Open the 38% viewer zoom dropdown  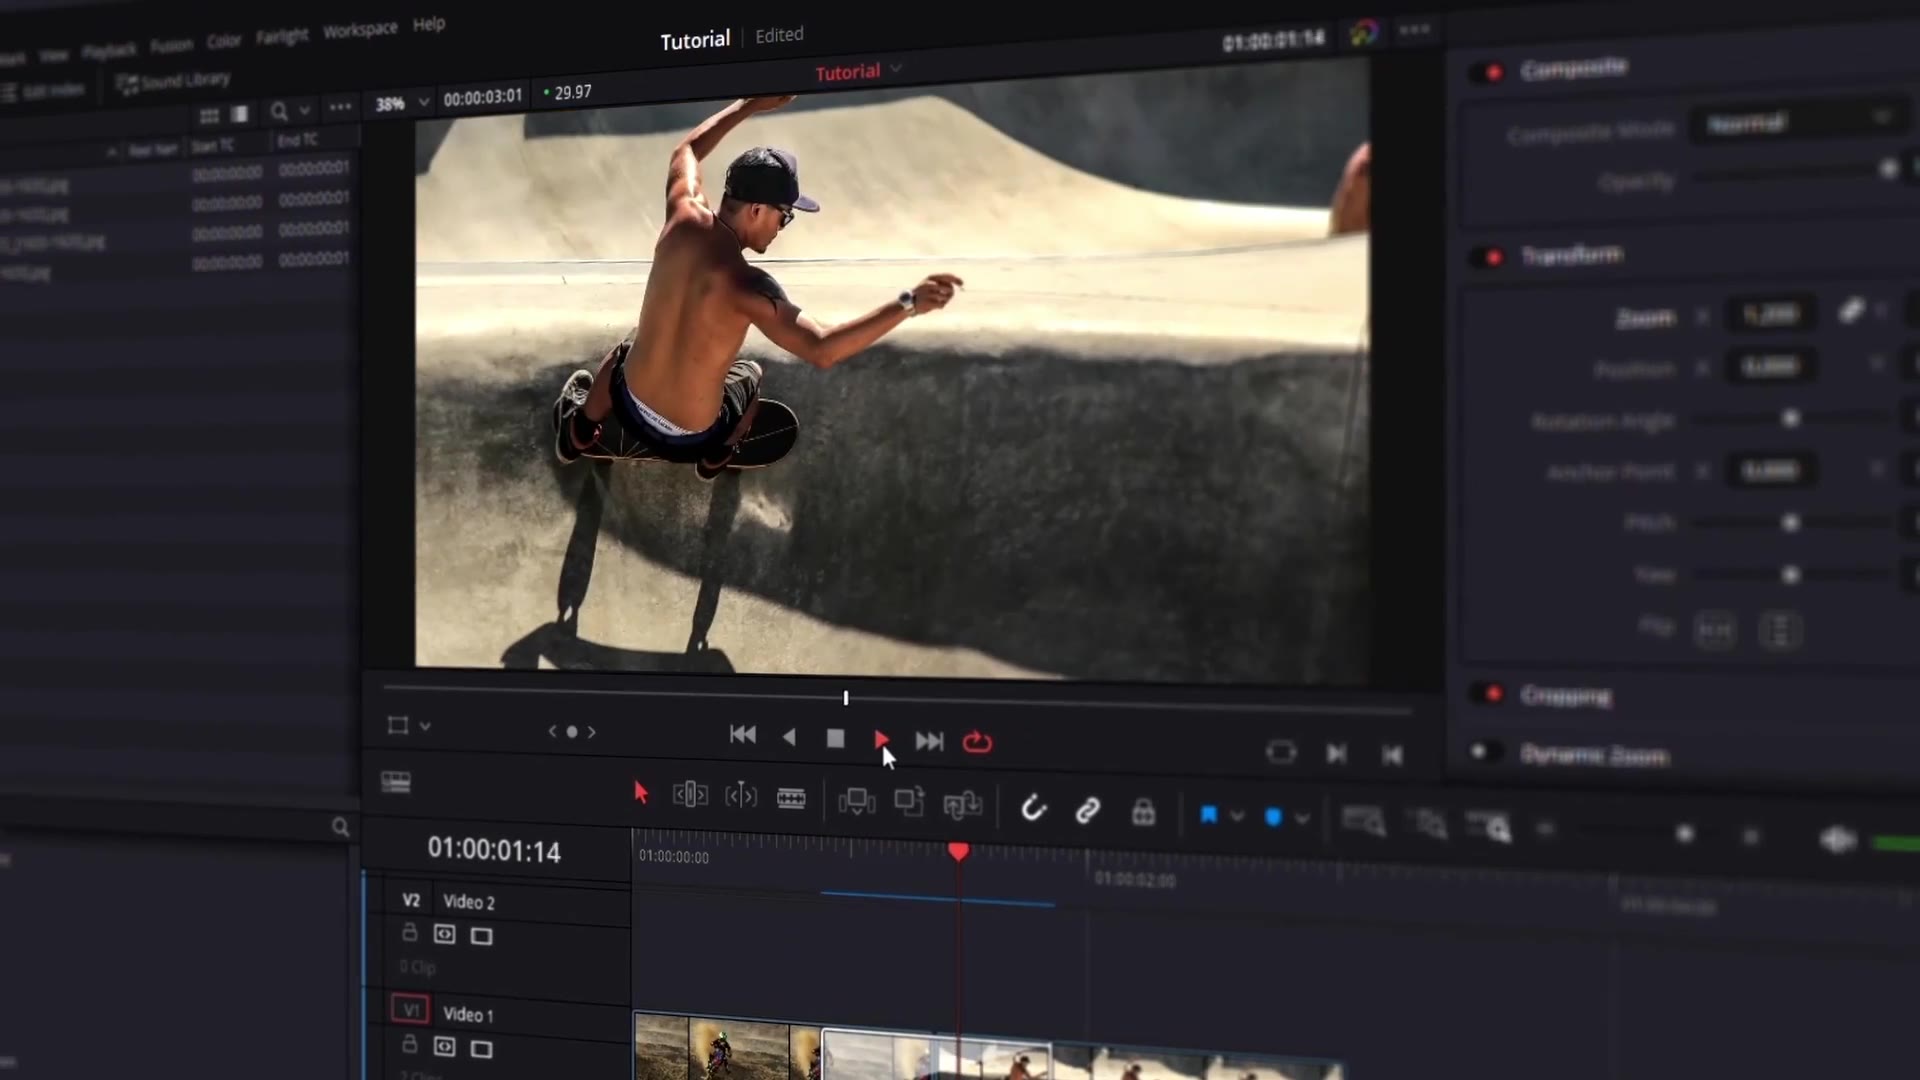[x=401, y=103]
